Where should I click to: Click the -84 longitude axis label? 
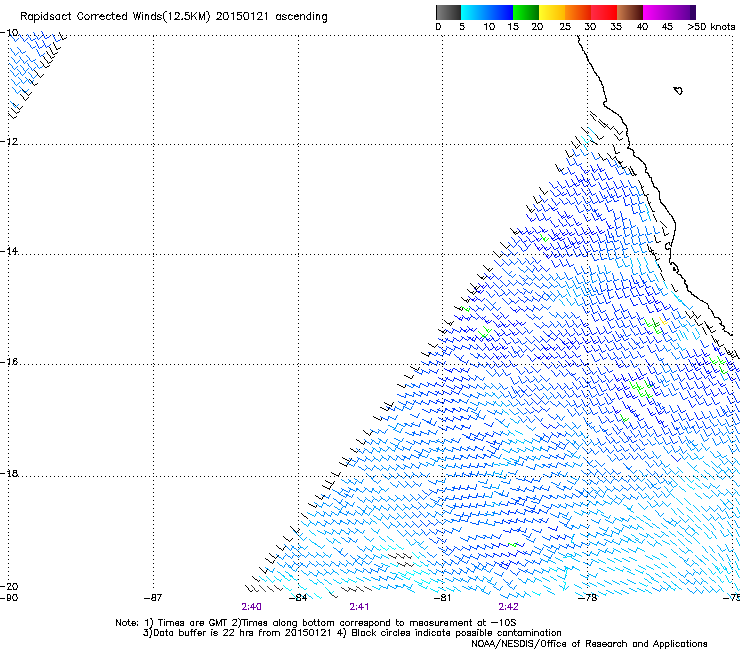point(298,598)
